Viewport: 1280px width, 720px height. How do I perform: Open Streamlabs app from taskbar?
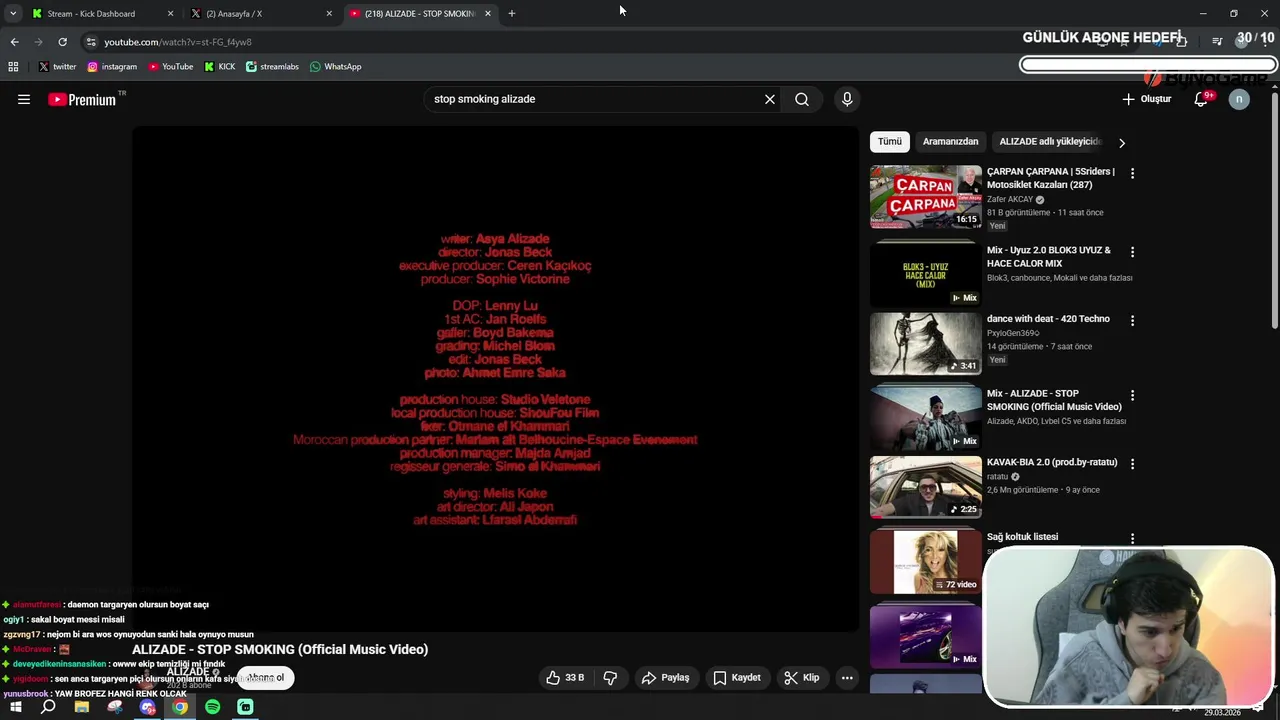tap(246, 707)
